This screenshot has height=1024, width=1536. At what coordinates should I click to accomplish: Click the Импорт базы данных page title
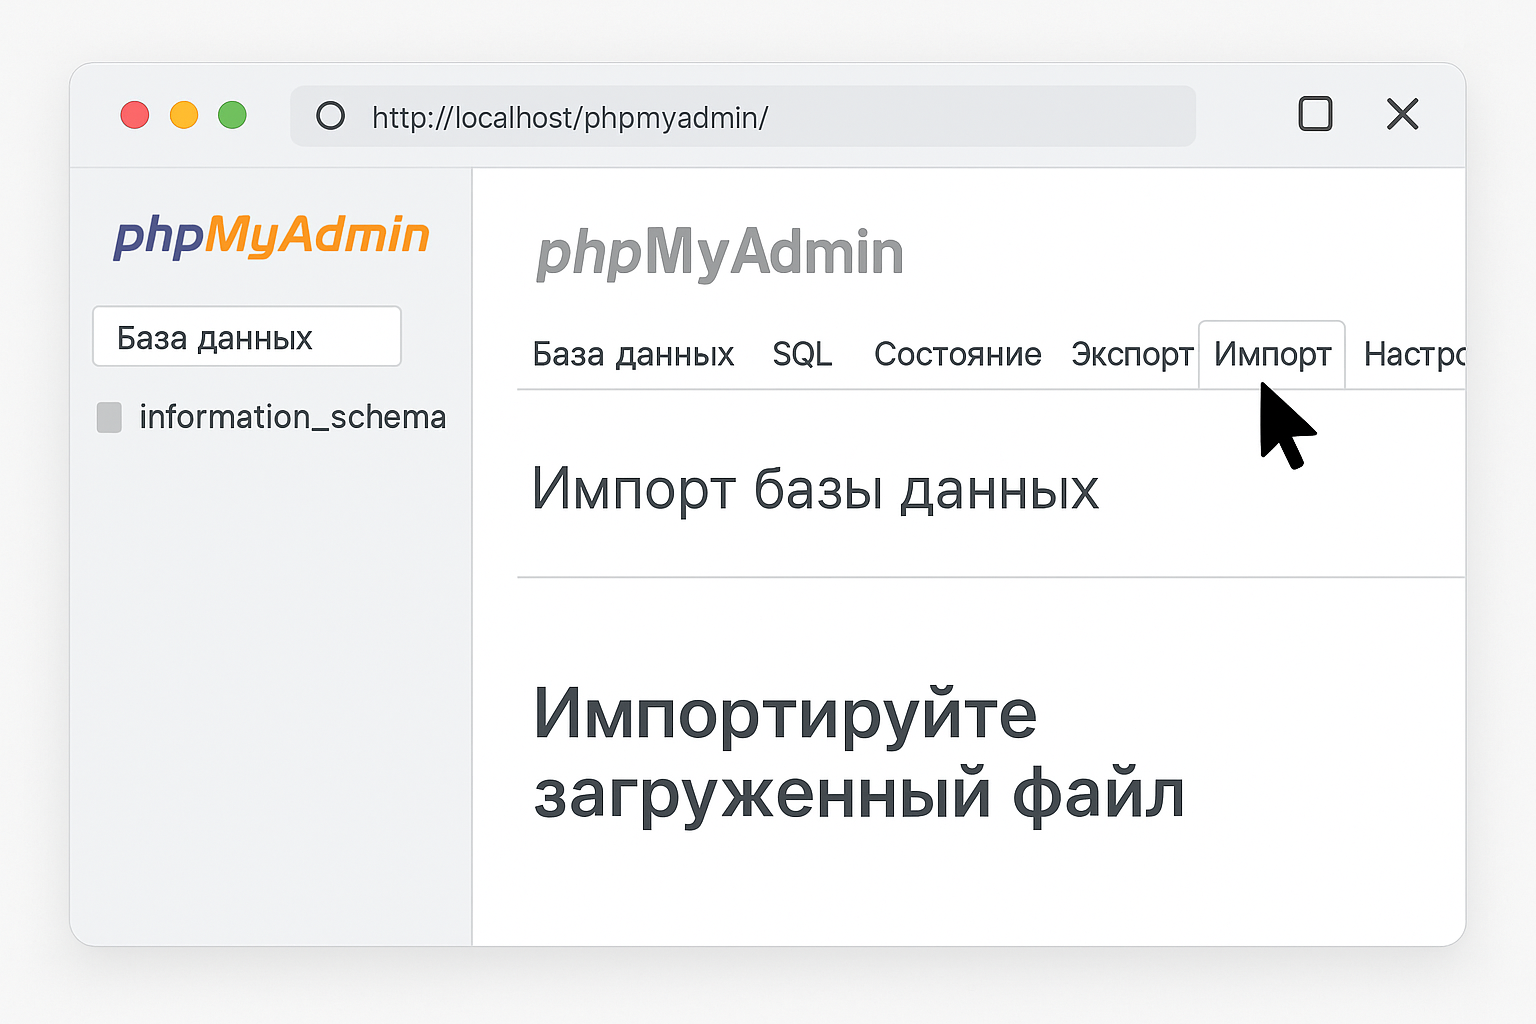pos(816,489)
